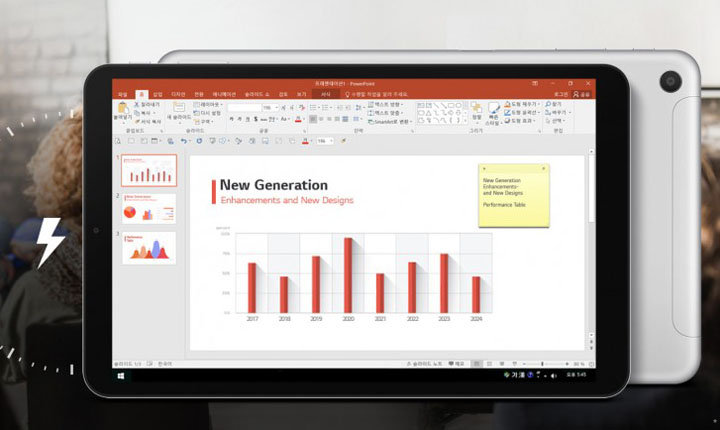Open the Arrange objects tool
The width and height of the screenshot is (720, 430).
[476, 111]
